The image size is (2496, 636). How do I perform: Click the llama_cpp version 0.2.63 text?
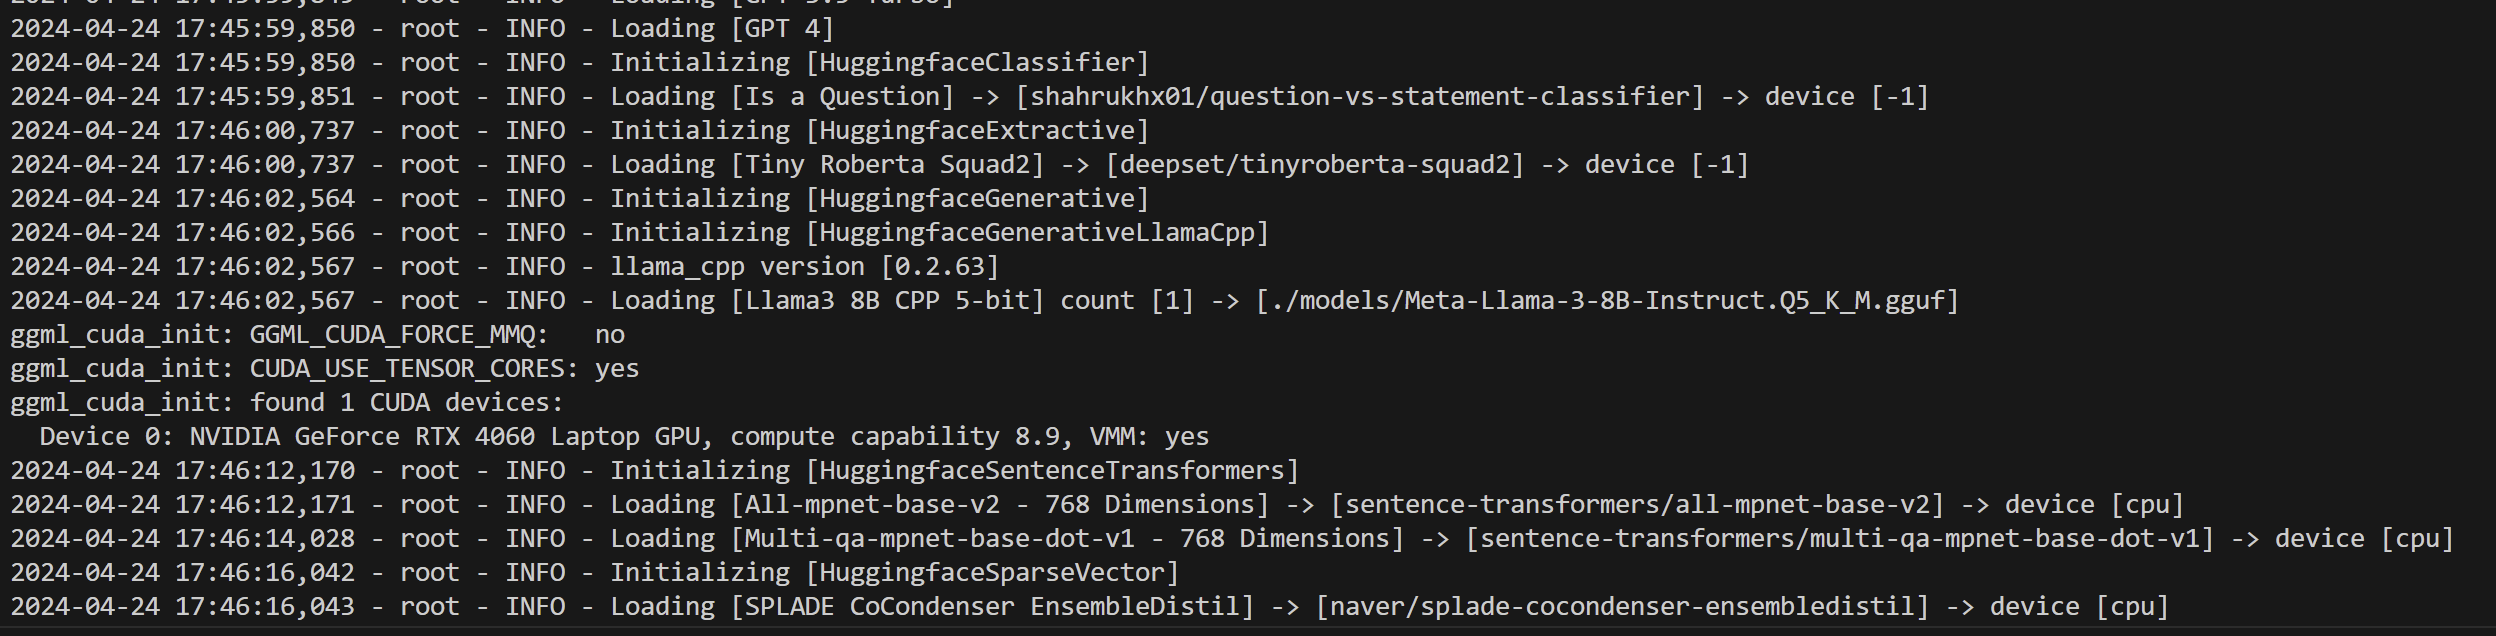(804, 267)
